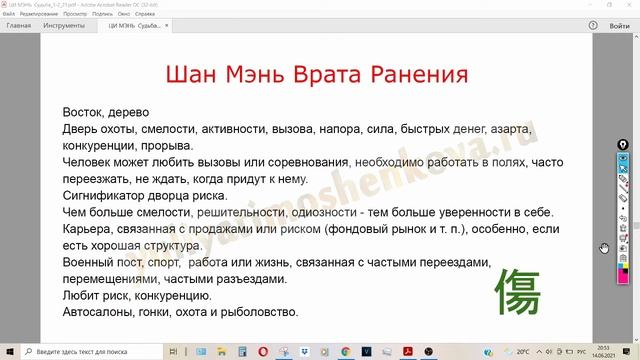Click the clear screen bin icon in annotation toolbar
Screen dimensions: 640x360
(623, 228)
